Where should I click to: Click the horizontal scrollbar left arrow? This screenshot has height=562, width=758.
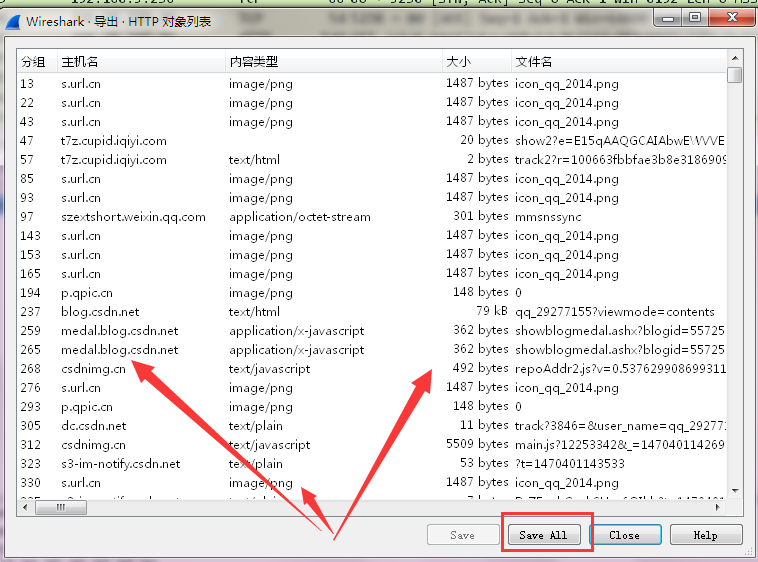point(25,507)
